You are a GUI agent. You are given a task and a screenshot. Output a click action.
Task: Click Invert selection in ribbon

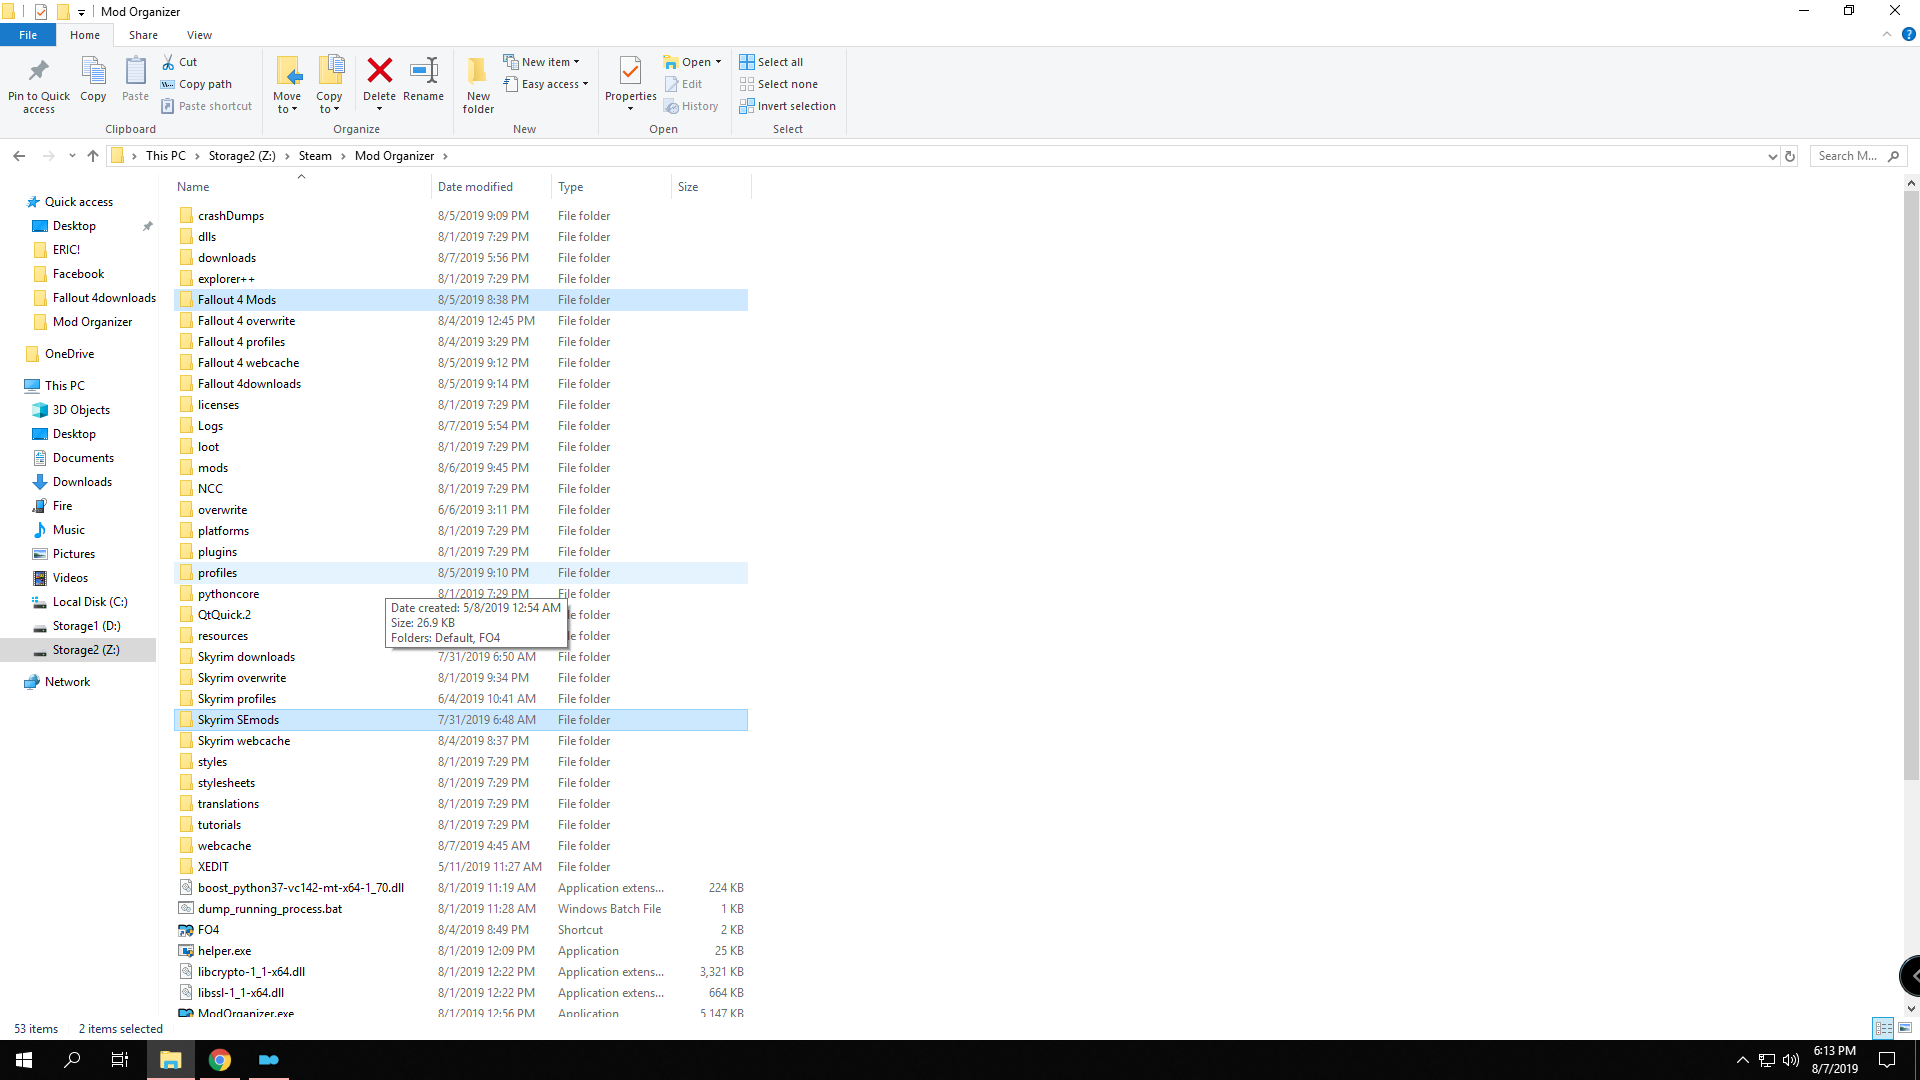click(x=788, y=106)
